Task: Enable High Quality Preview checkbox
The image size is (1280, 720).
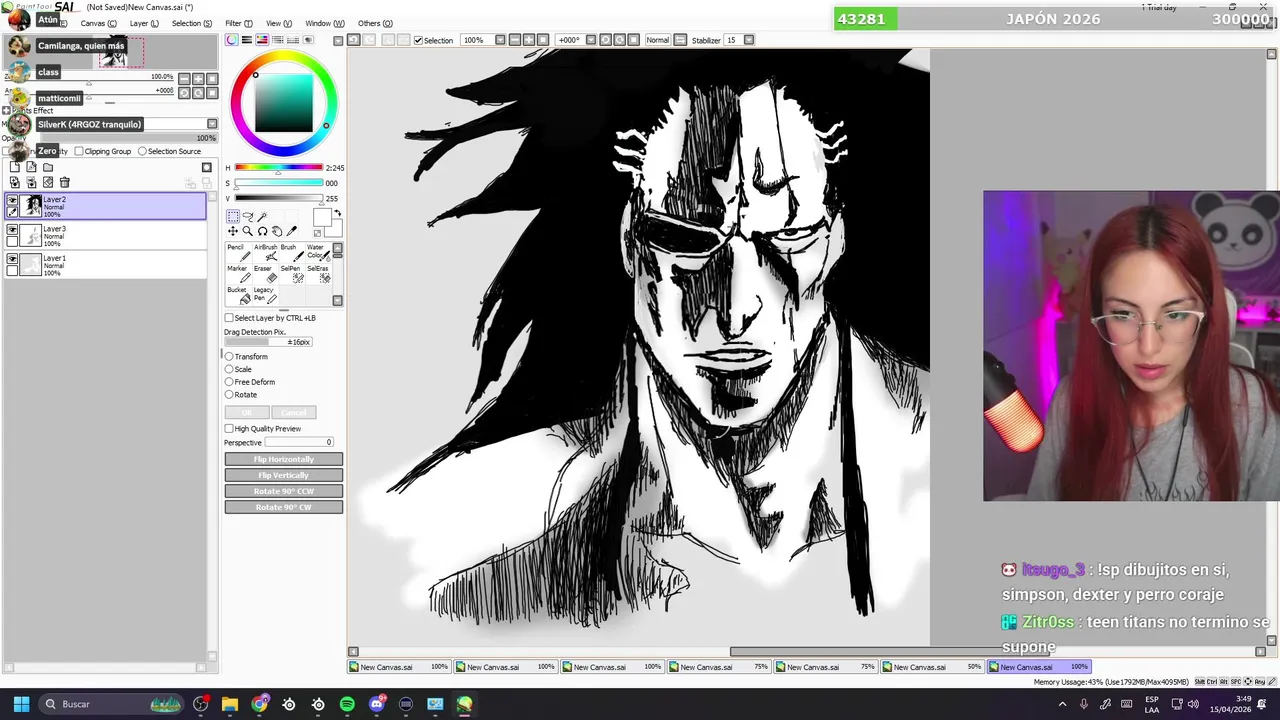Action: (229, 429)
